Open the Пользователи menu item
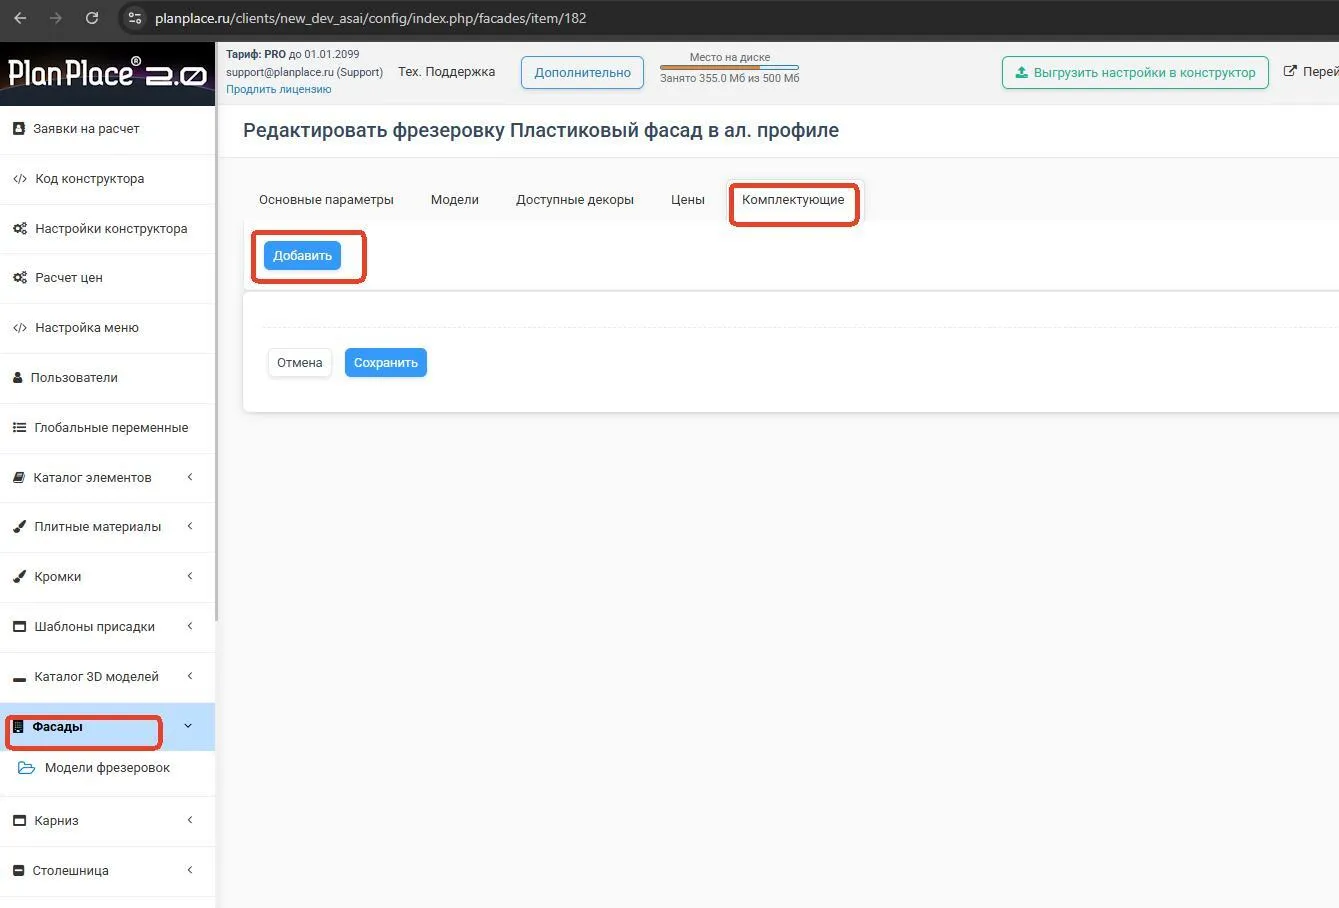 pyautogui.click(x=107, y=378)
